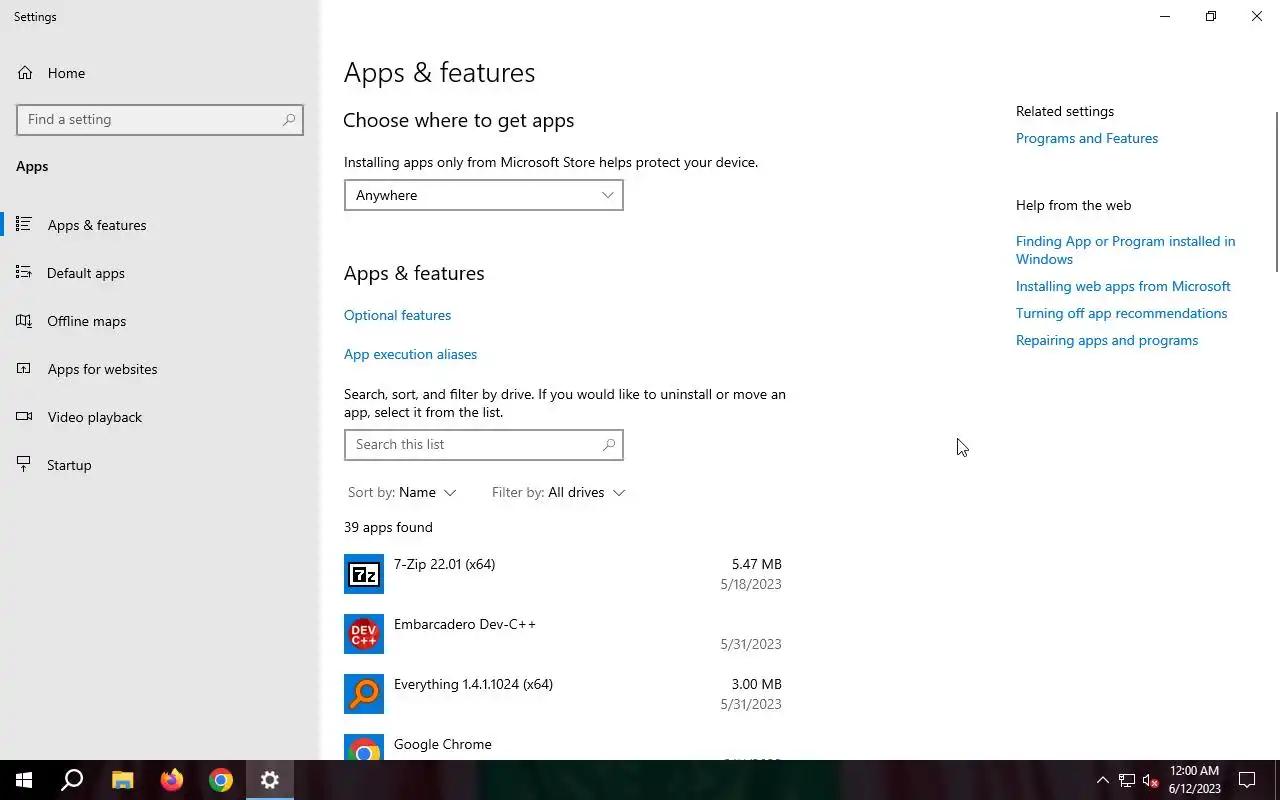Open App execution aliases link
The width and height of the screenshot is (1280, 800).
(410, 354)
